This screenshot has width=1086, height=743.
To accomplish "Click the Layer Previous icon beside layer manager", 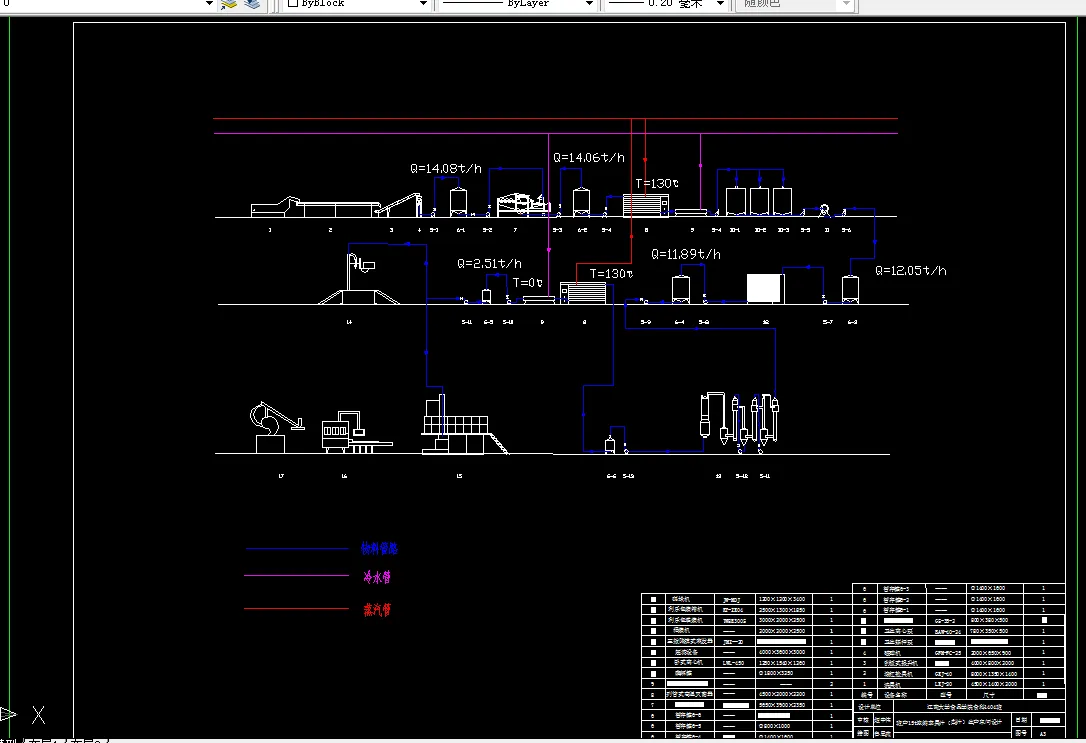I will (252, 4).
